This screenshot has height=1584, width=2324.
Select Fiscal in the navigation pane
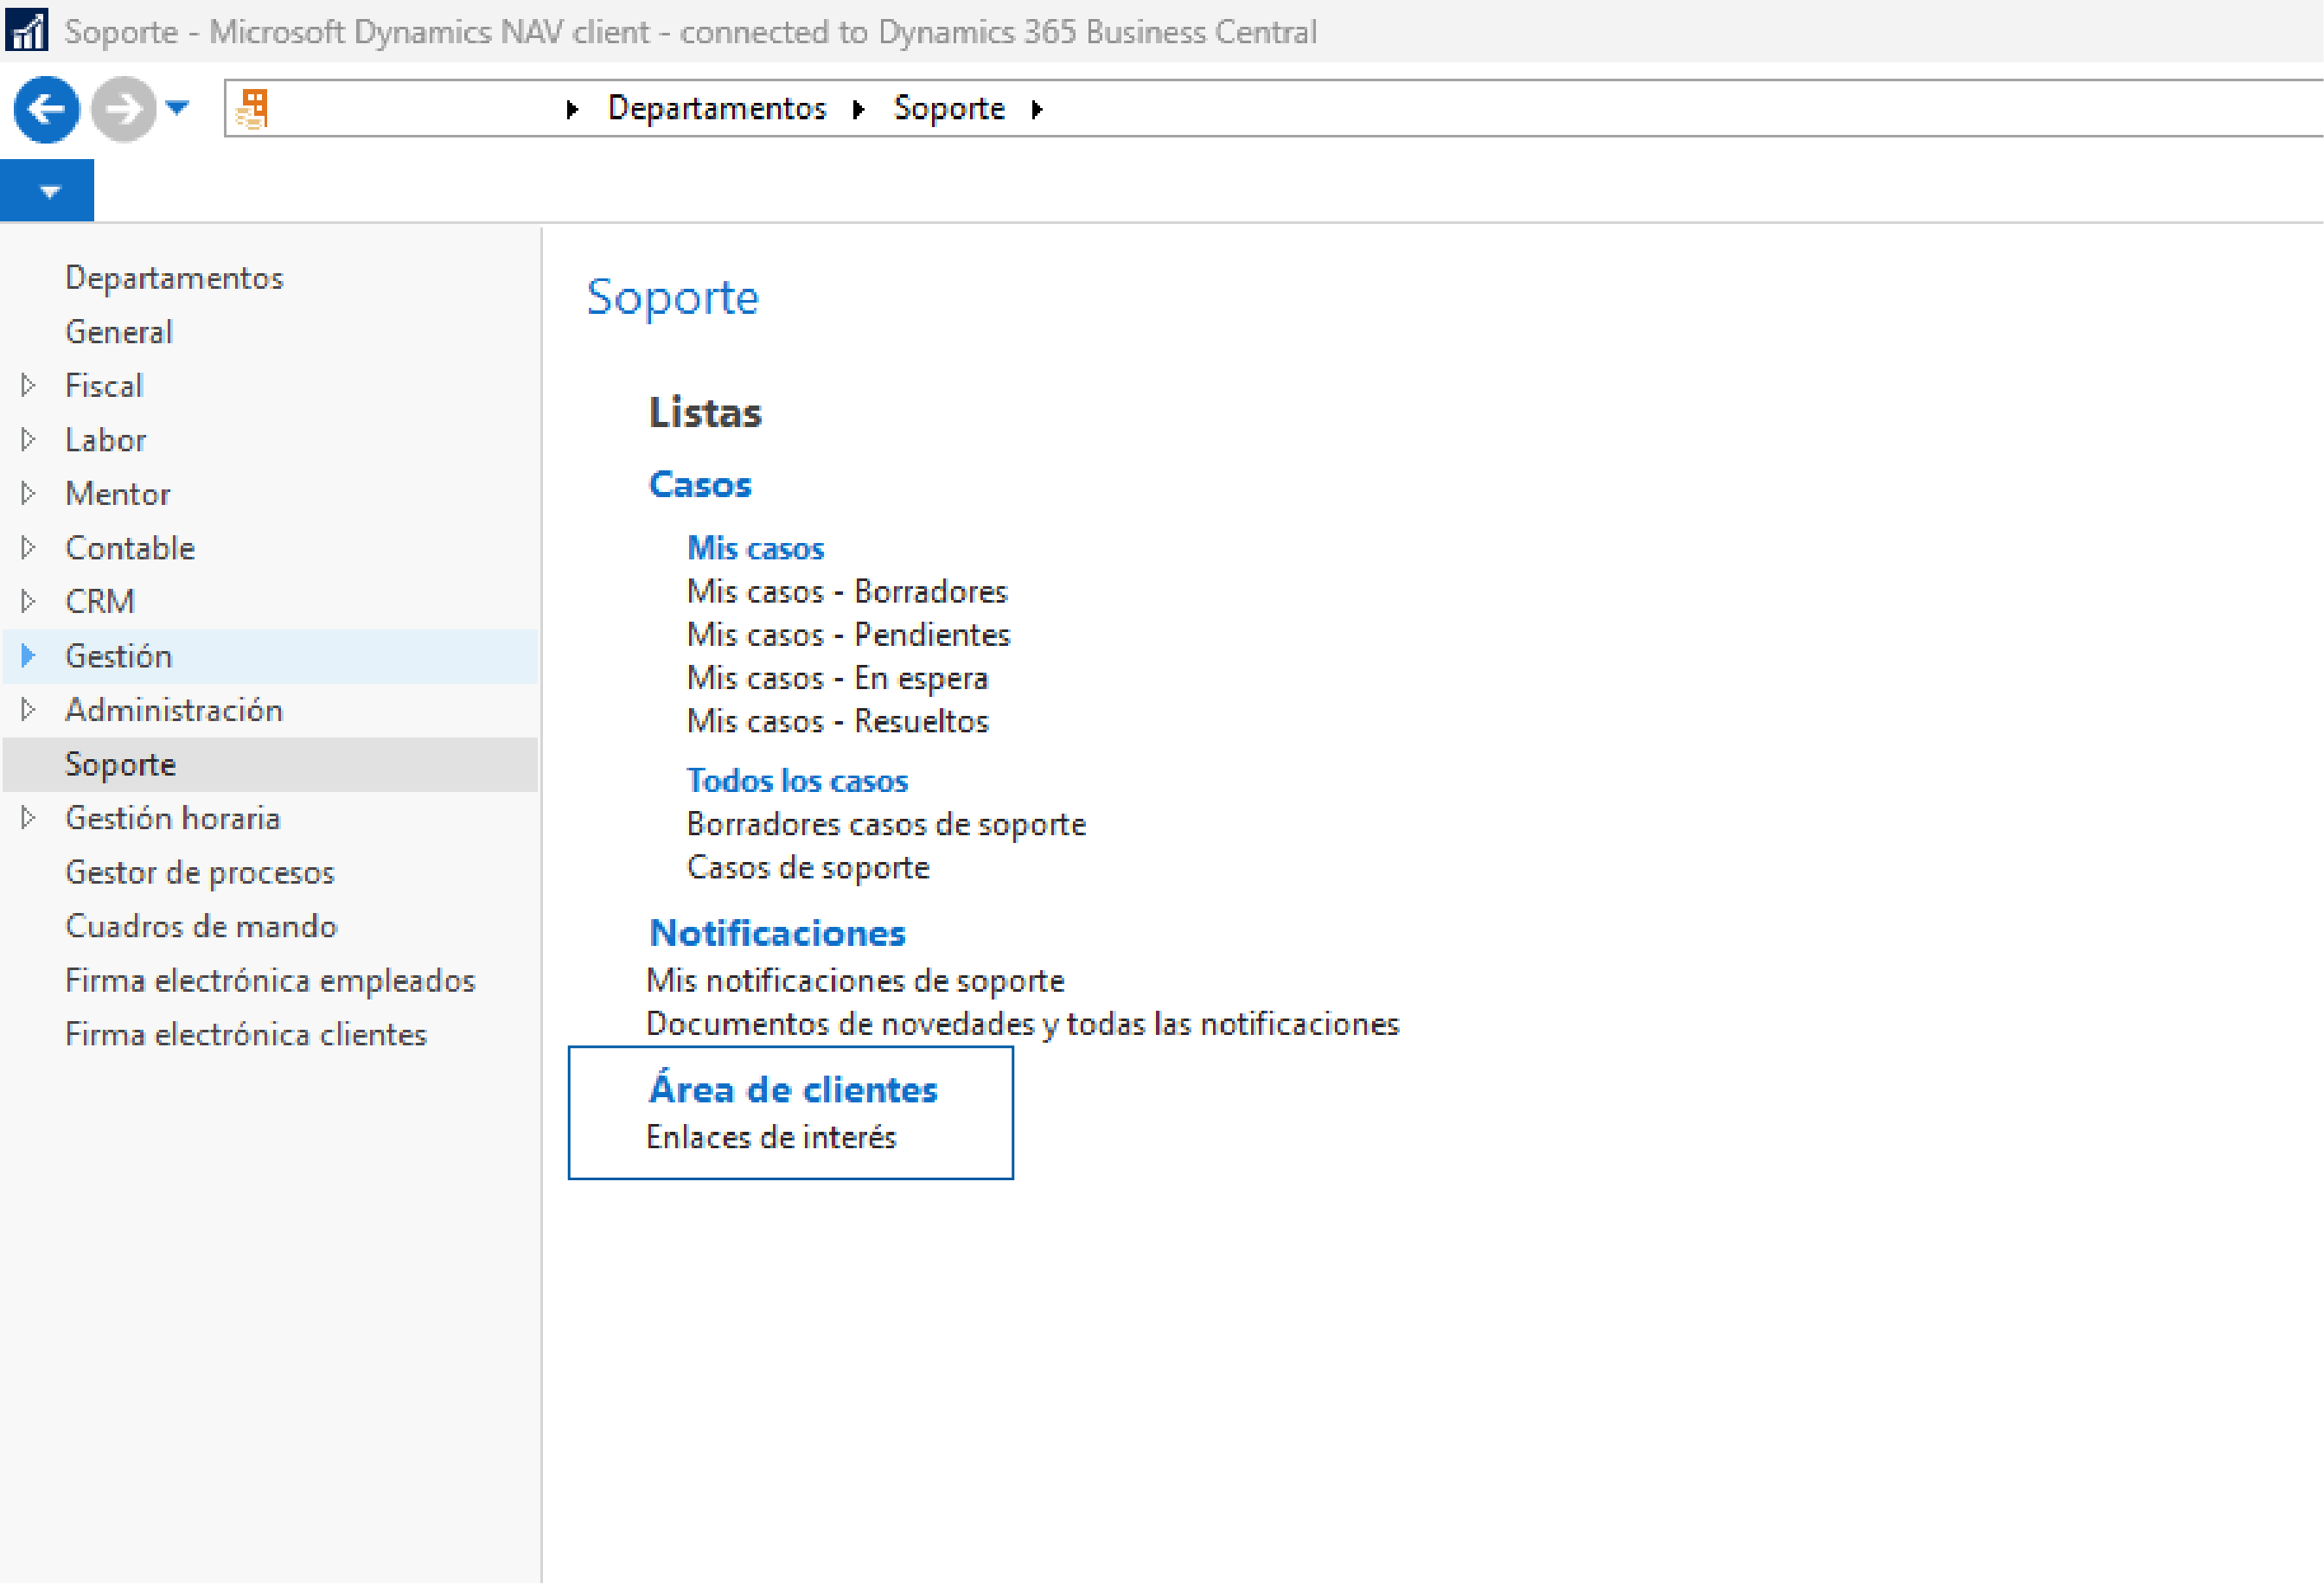click(x=104, y=385)
